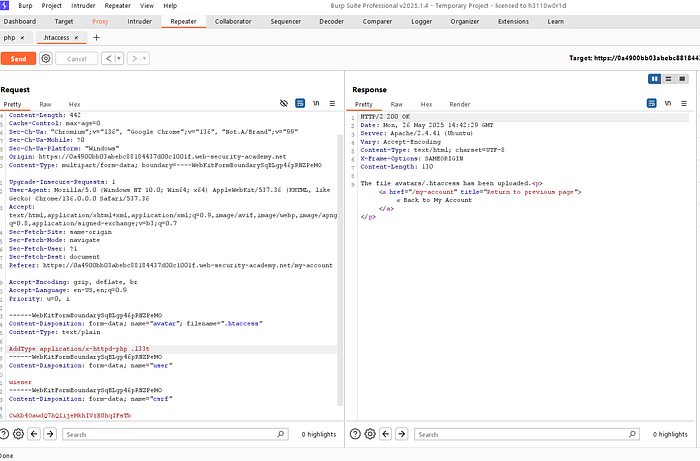
Task: Toggle hidden non-printable characters in Request
Action: tap(284, 104)
